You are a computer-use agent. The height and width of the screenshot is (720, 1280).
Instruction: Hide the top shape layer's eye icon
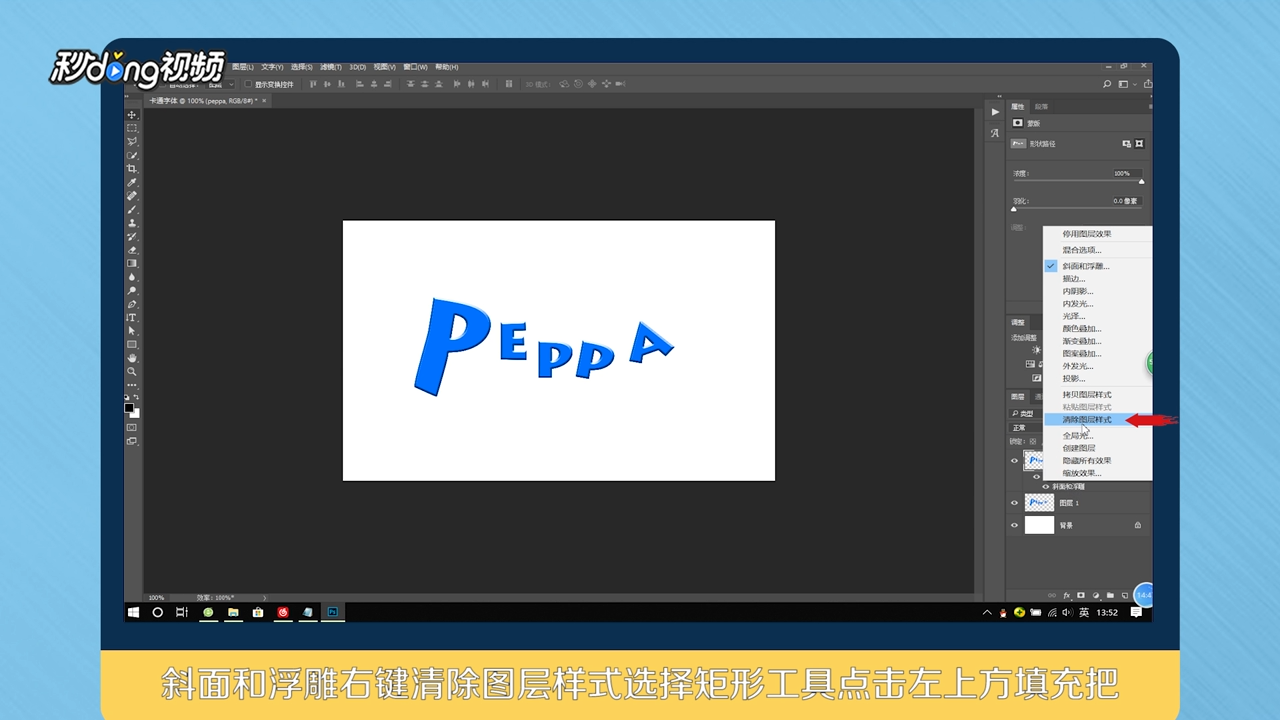(x=1015, y=461)
